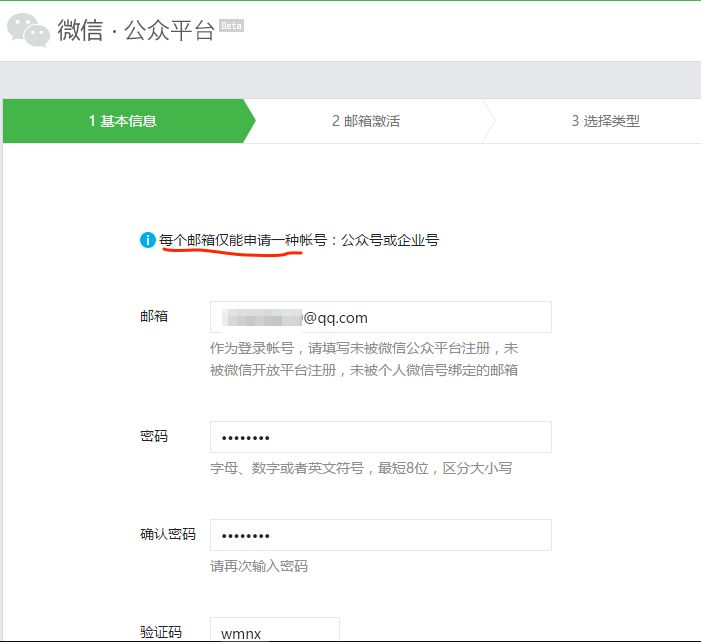Click the 密码 field label
The image size is (701, 642).
[154, 436]
